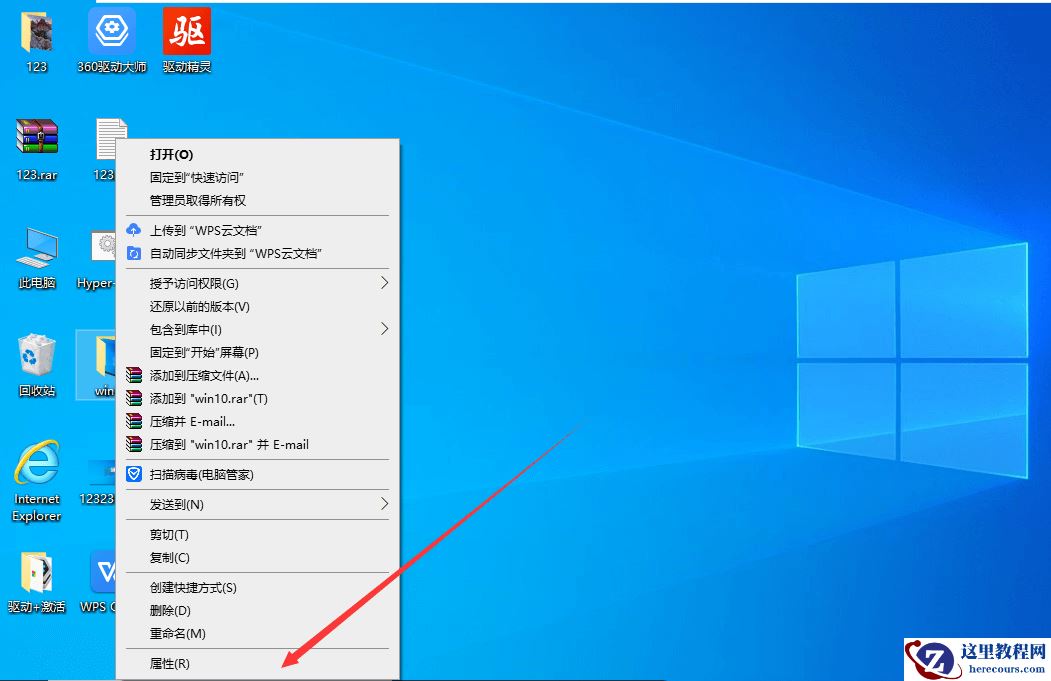Open the 驱动+激活 folder
The image size is (1051, 681).
[x=36, y=580]
